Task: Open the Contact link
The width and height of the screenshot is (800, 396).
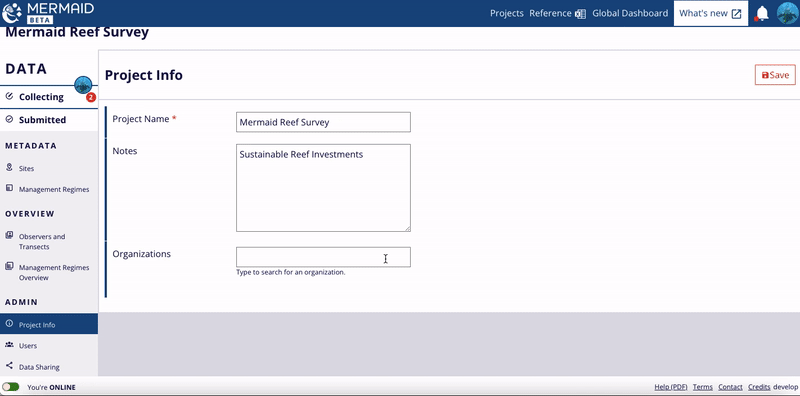Action: coord(730,387)
